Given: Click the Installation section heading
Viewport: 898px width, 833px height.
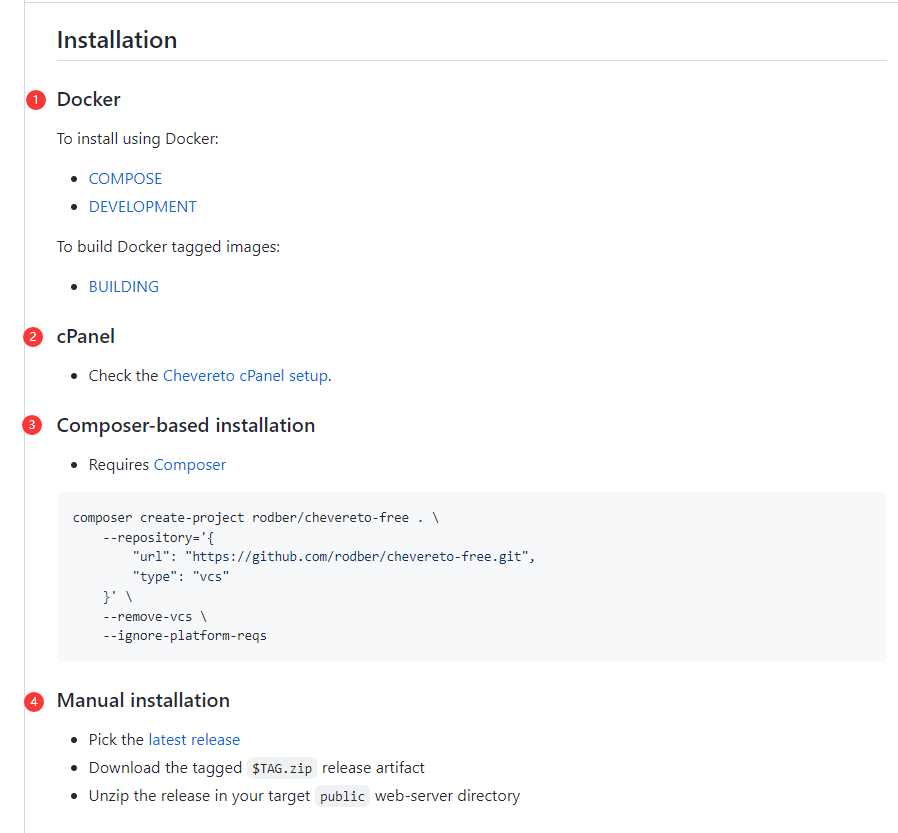Looking at the screenshot, I should point(117,40).
